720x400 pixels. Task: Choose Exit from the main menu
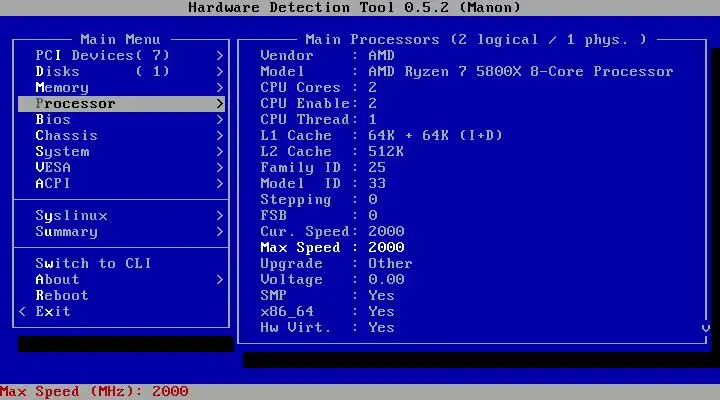(x=121, y=312)
